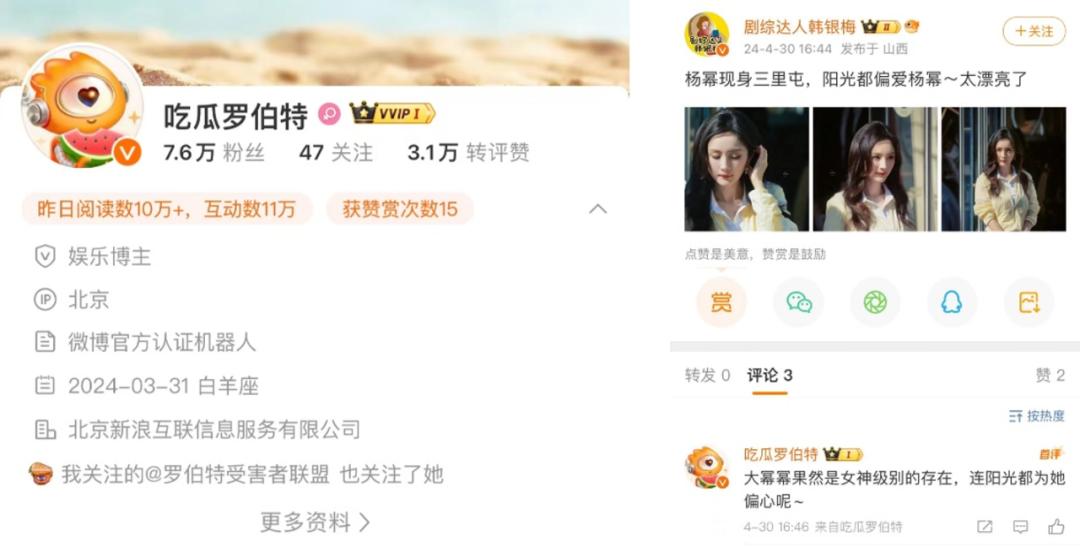
Task: Follow 剧综达人韩银梅 with +关注 button
Action: 1034,31
